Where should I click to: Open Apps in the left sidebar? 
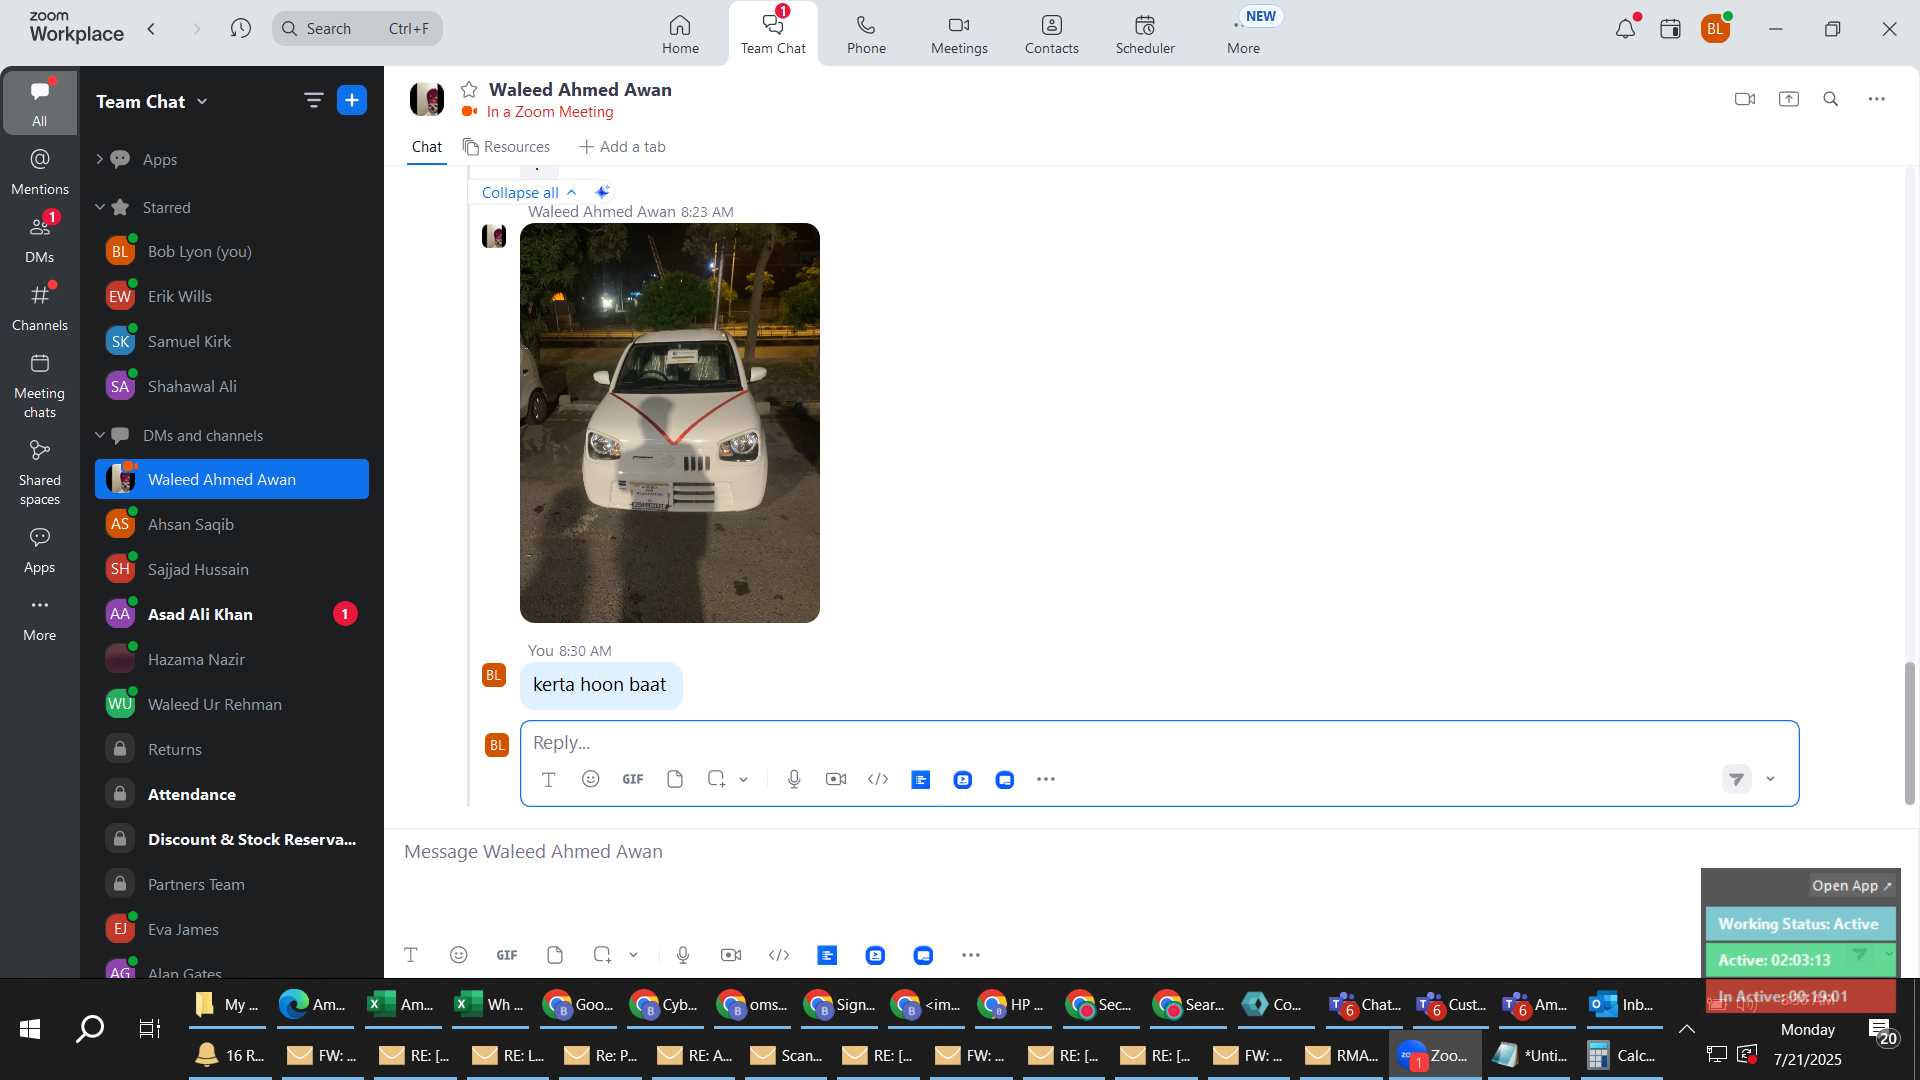pos(40,550)
